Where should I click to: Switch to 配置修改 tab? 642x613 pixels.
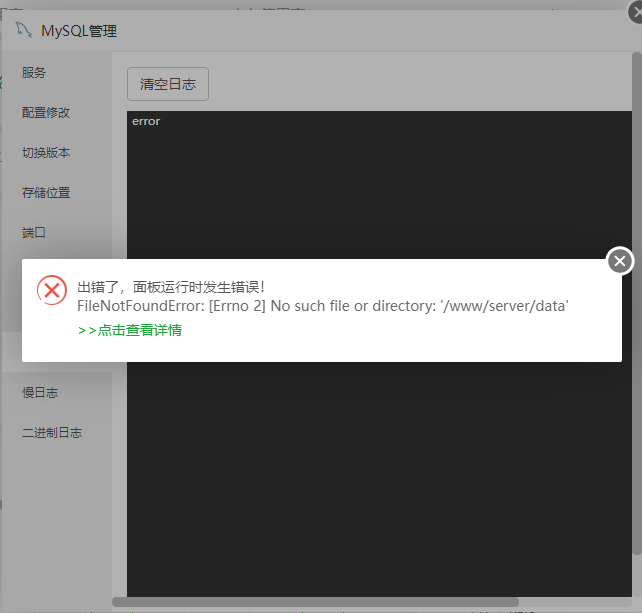tap(46, 113)
